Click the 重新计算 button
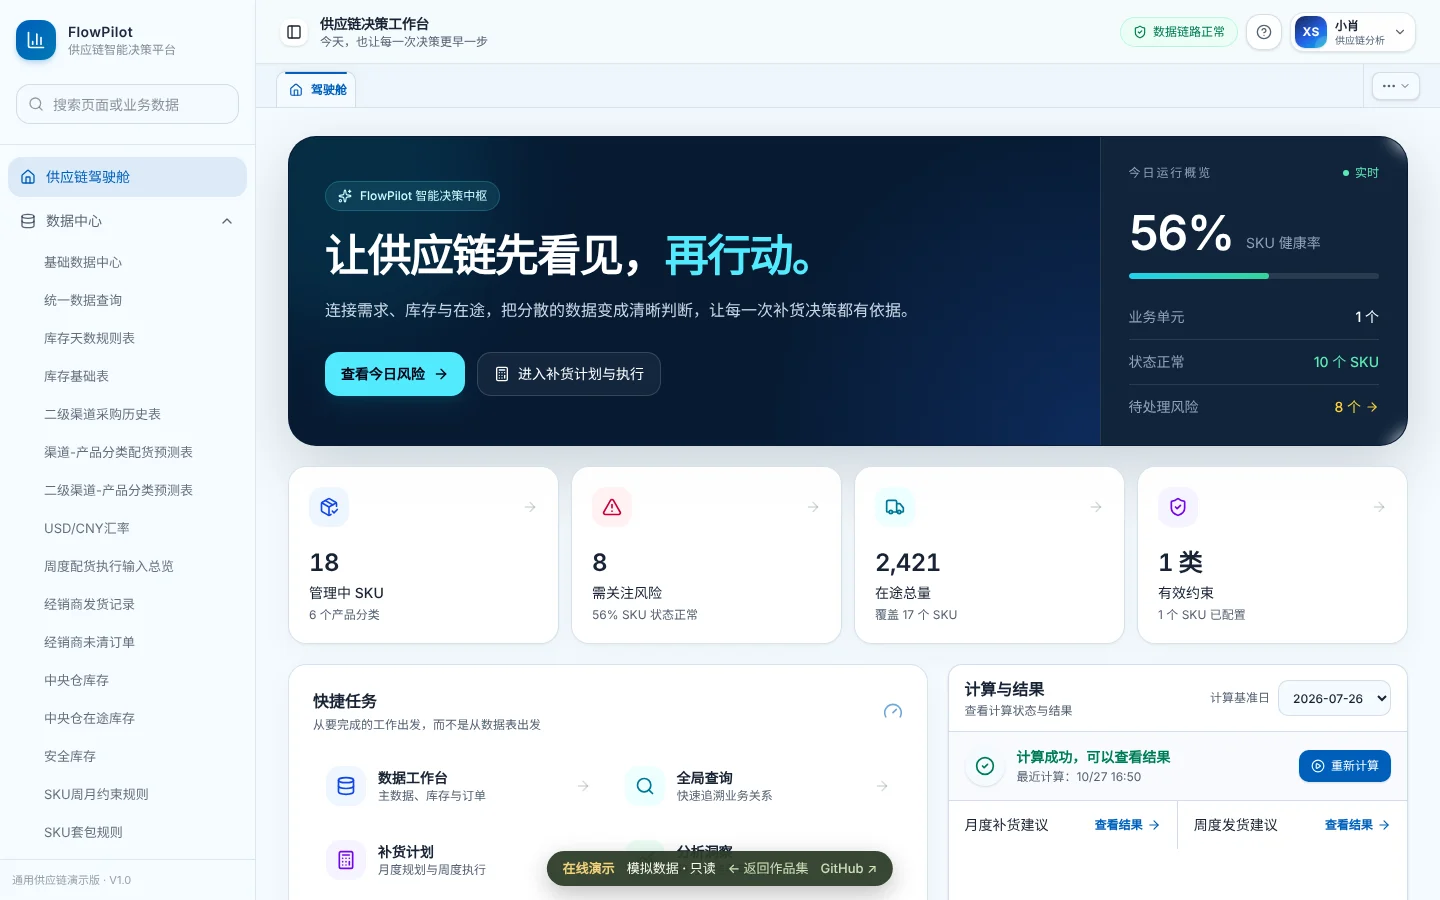1440x900 pixels. point(1345,766)
